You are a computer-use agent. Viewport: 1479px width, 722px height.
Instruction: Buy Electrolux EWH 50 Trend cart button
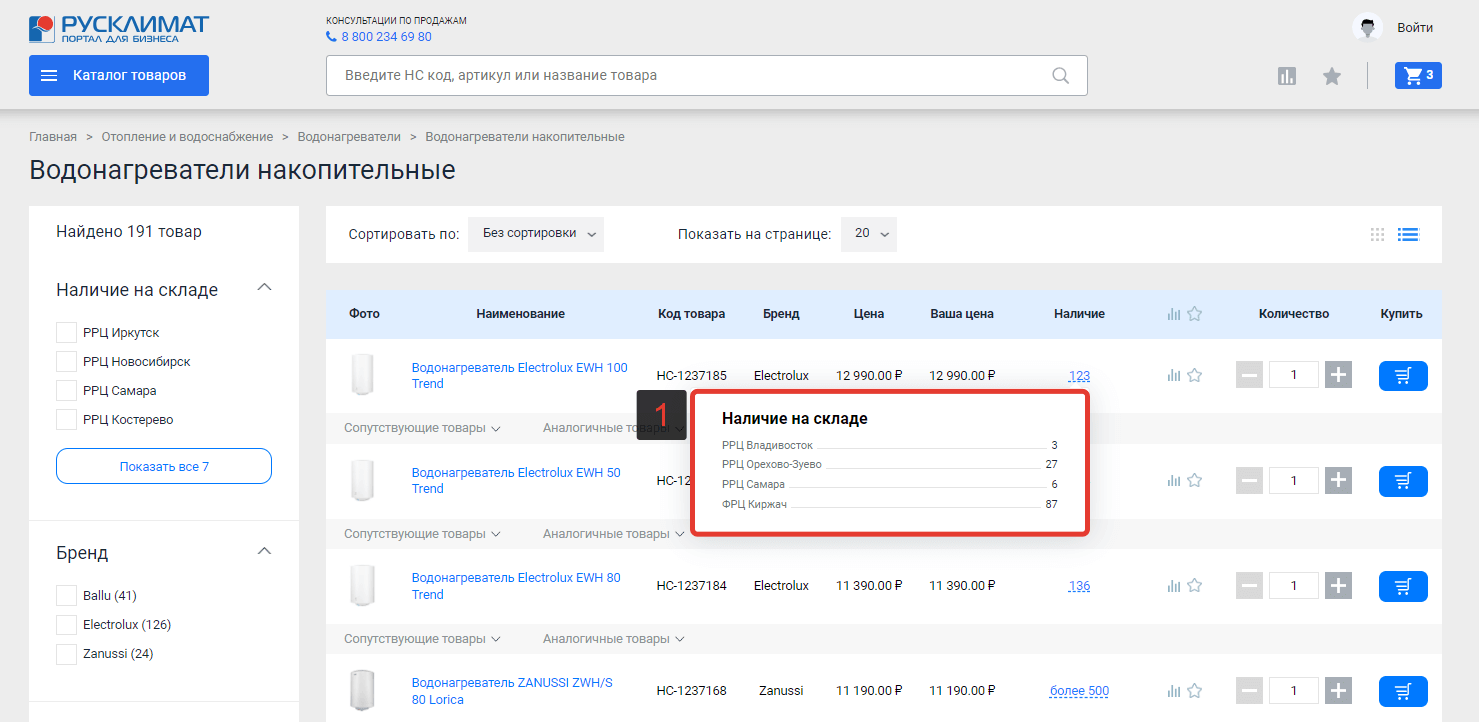[x=1403, y=481]
